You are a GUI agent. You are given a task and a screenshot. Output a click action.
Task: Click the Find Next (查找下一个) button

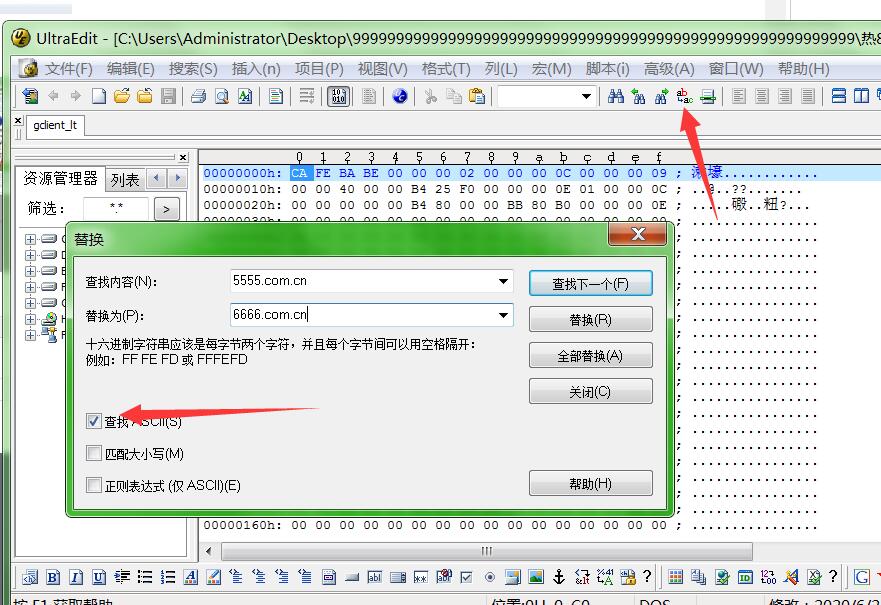(x=590, y=284)
